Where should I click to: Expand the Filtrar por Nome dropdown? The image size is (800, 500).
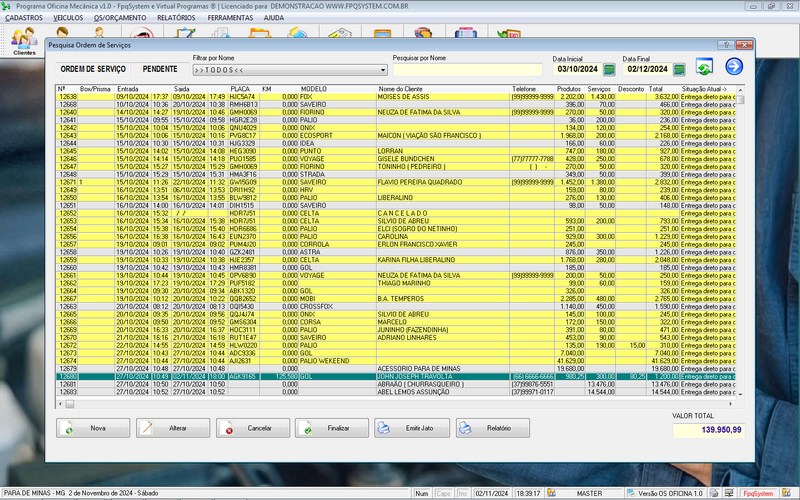coord(383,70)
